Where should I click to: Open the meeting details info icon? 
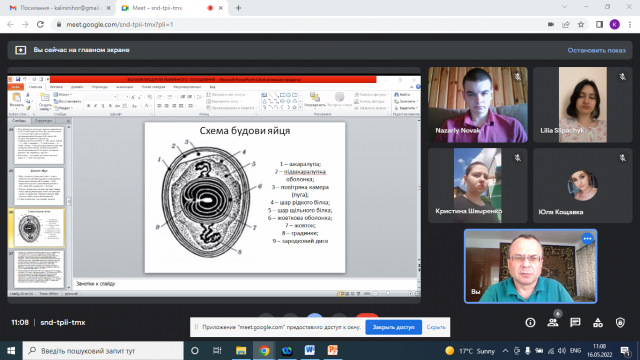click(530, 322)
